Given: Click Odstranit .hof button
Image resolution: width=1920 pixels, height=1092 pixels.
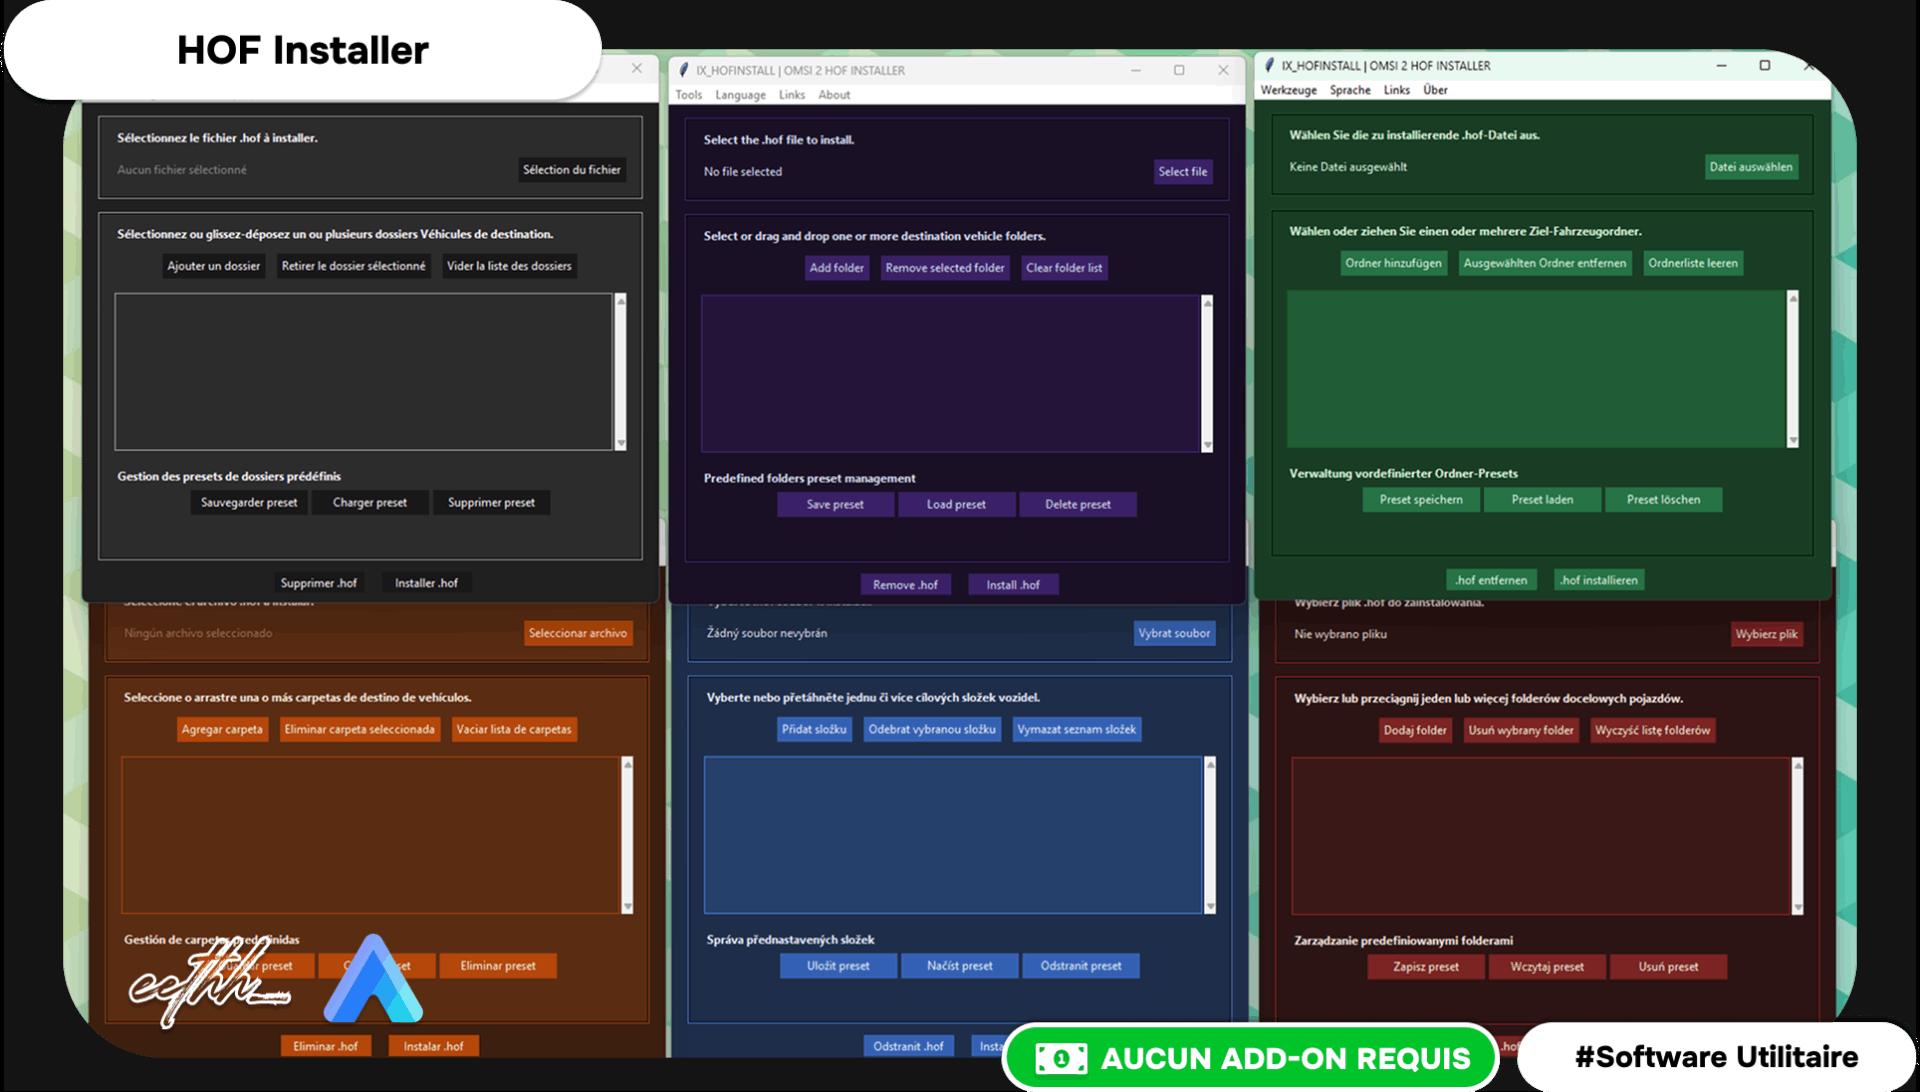Looking at the screenshot, I should [x=908, y=1046].
